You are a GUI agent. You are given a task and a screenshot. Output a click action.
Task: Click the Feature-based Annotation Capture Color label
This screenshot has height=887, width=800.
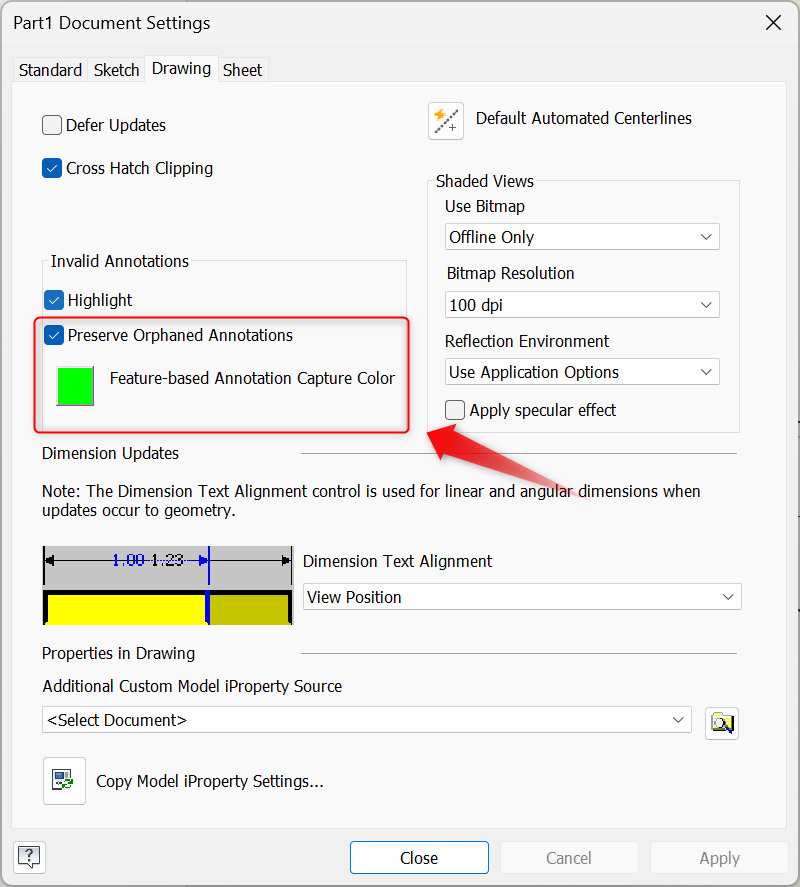[x=252, y=378]
